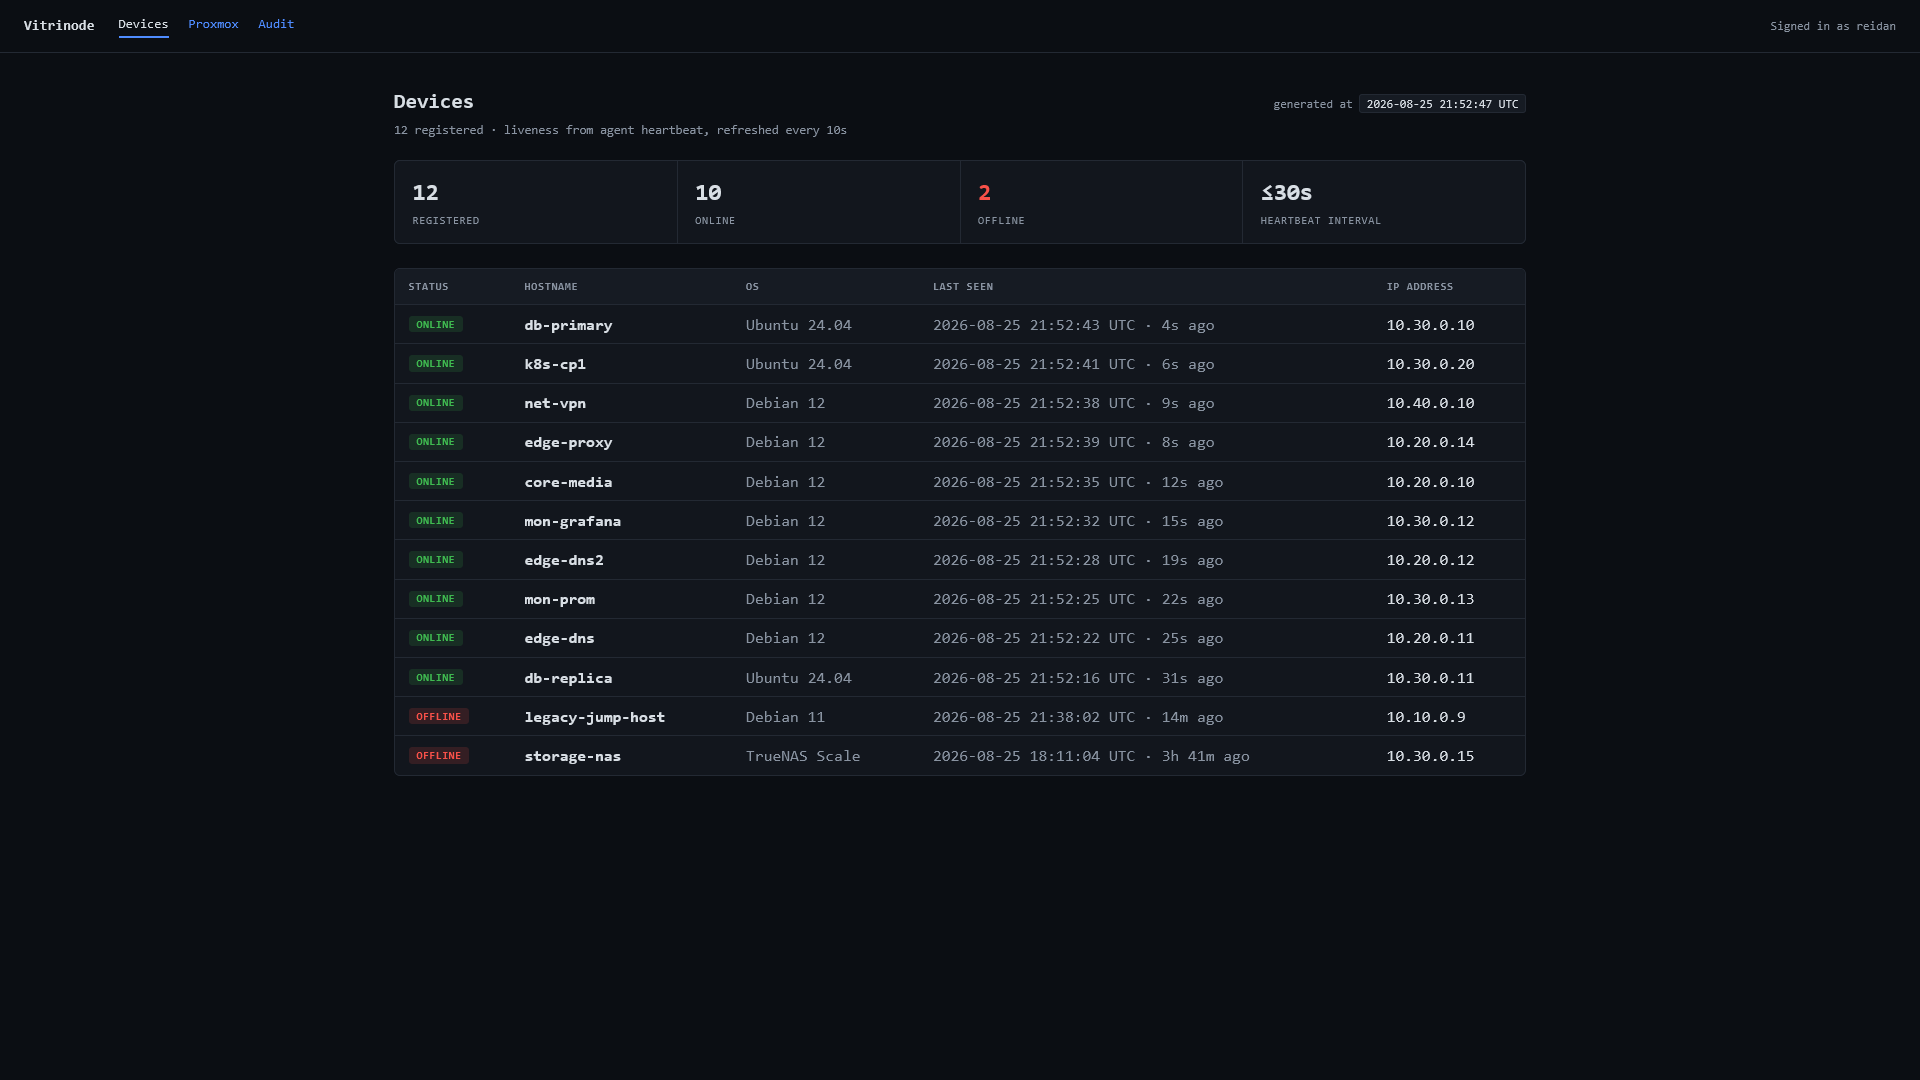The height and width of the screenshot is (1080, 1920).
Task: Select hostname edge-dns2
Action: 564,560
